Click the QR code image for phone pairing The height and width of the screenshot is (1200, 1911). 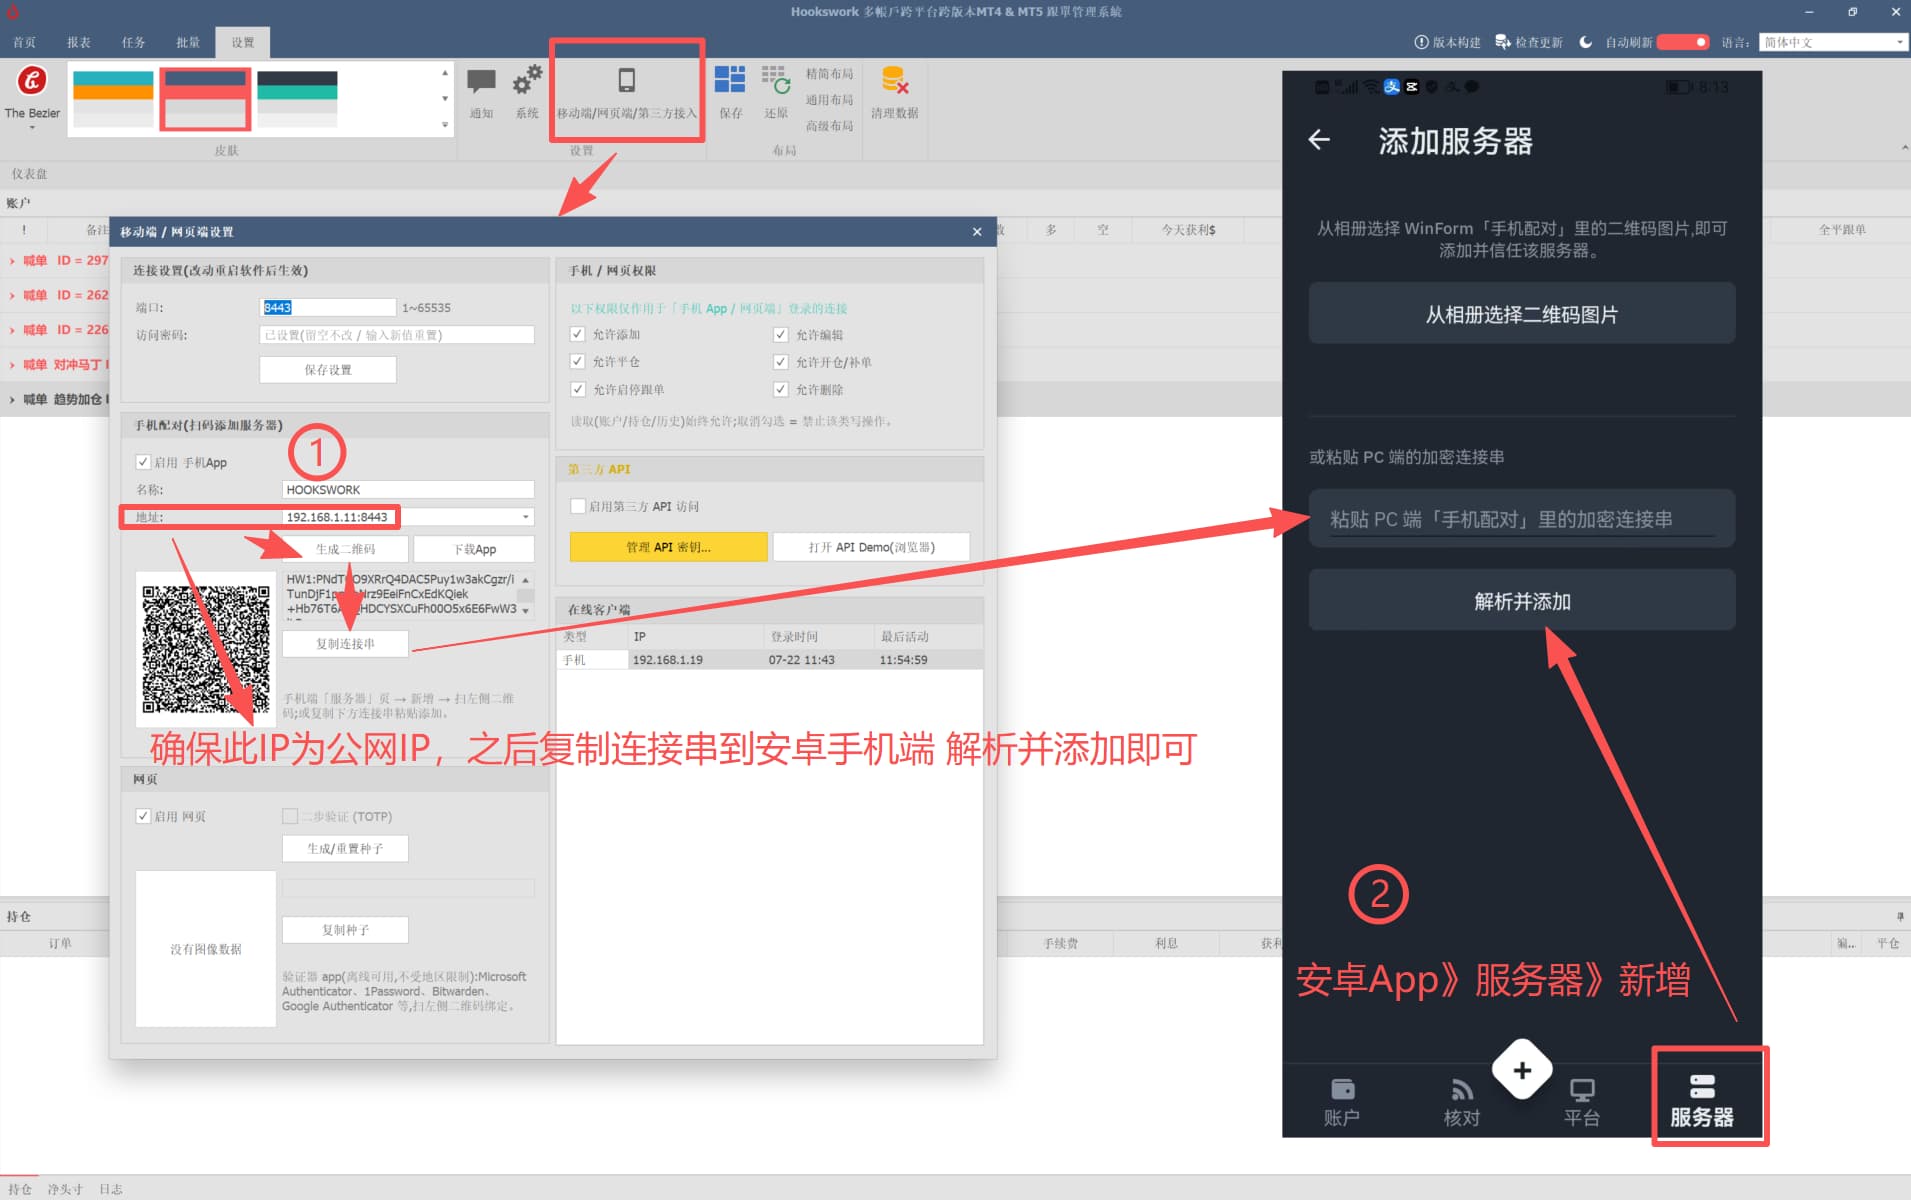point(206,649)
